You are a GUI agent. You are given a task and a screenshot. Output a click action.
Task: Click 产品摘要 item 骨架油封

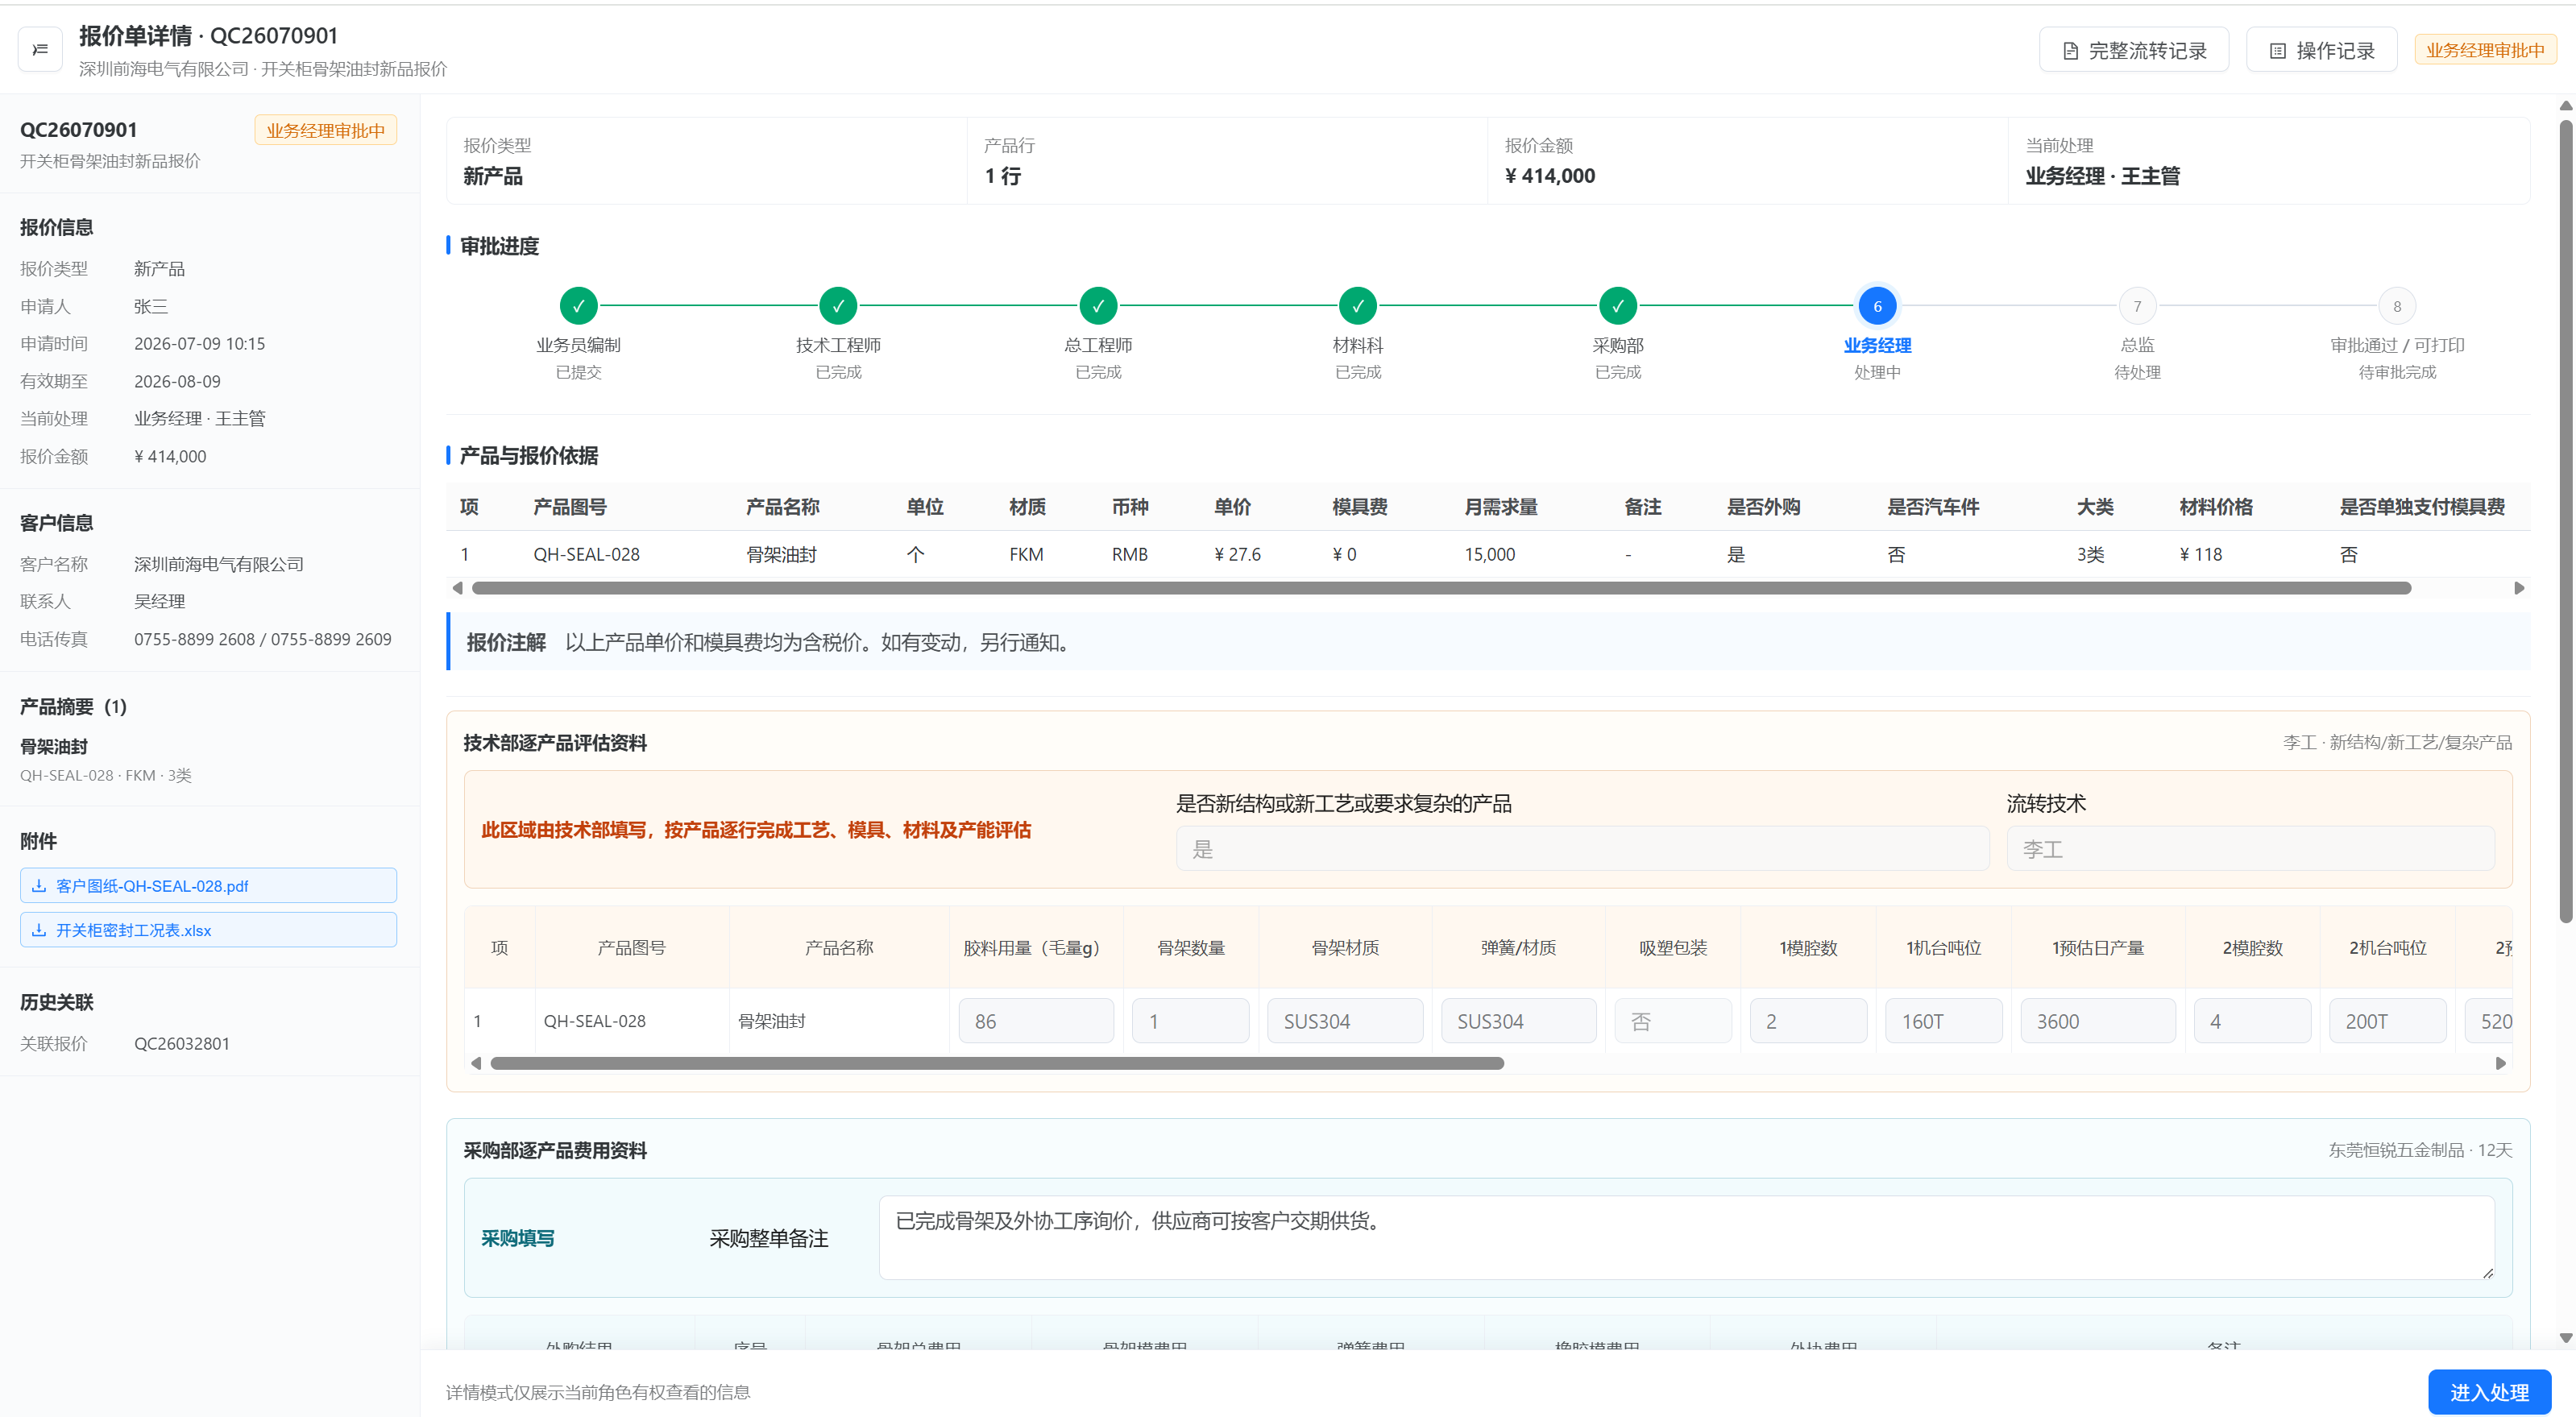(x=54, y=746)
